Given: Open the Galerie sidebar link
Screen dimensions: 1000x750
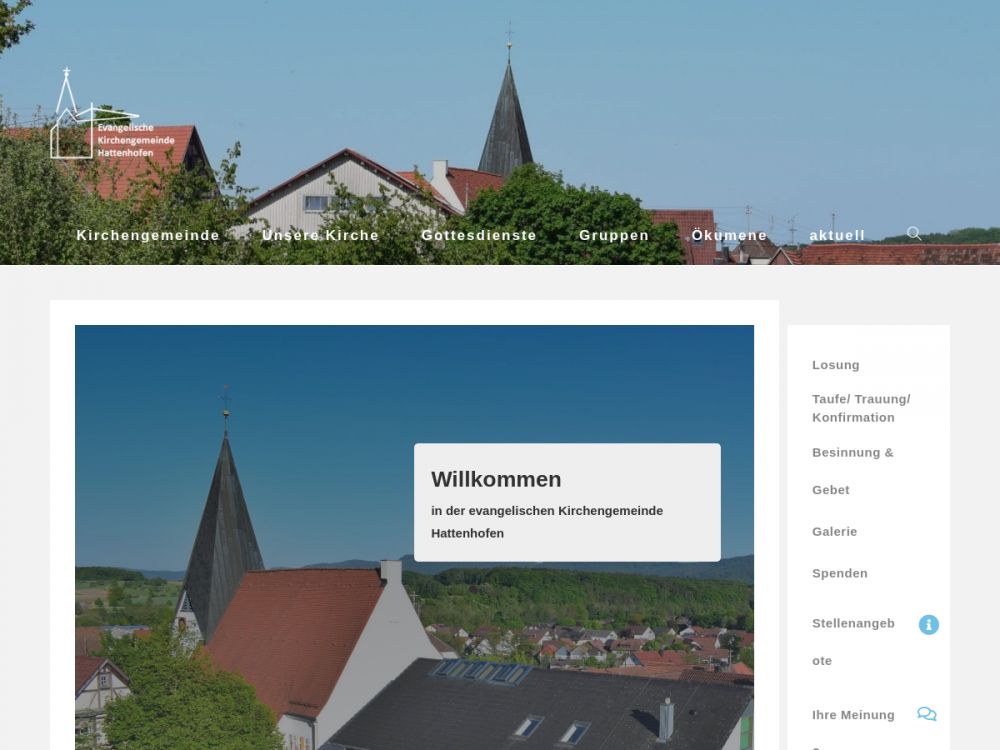Looking at the screenshot, I should (x=834, y=532).
